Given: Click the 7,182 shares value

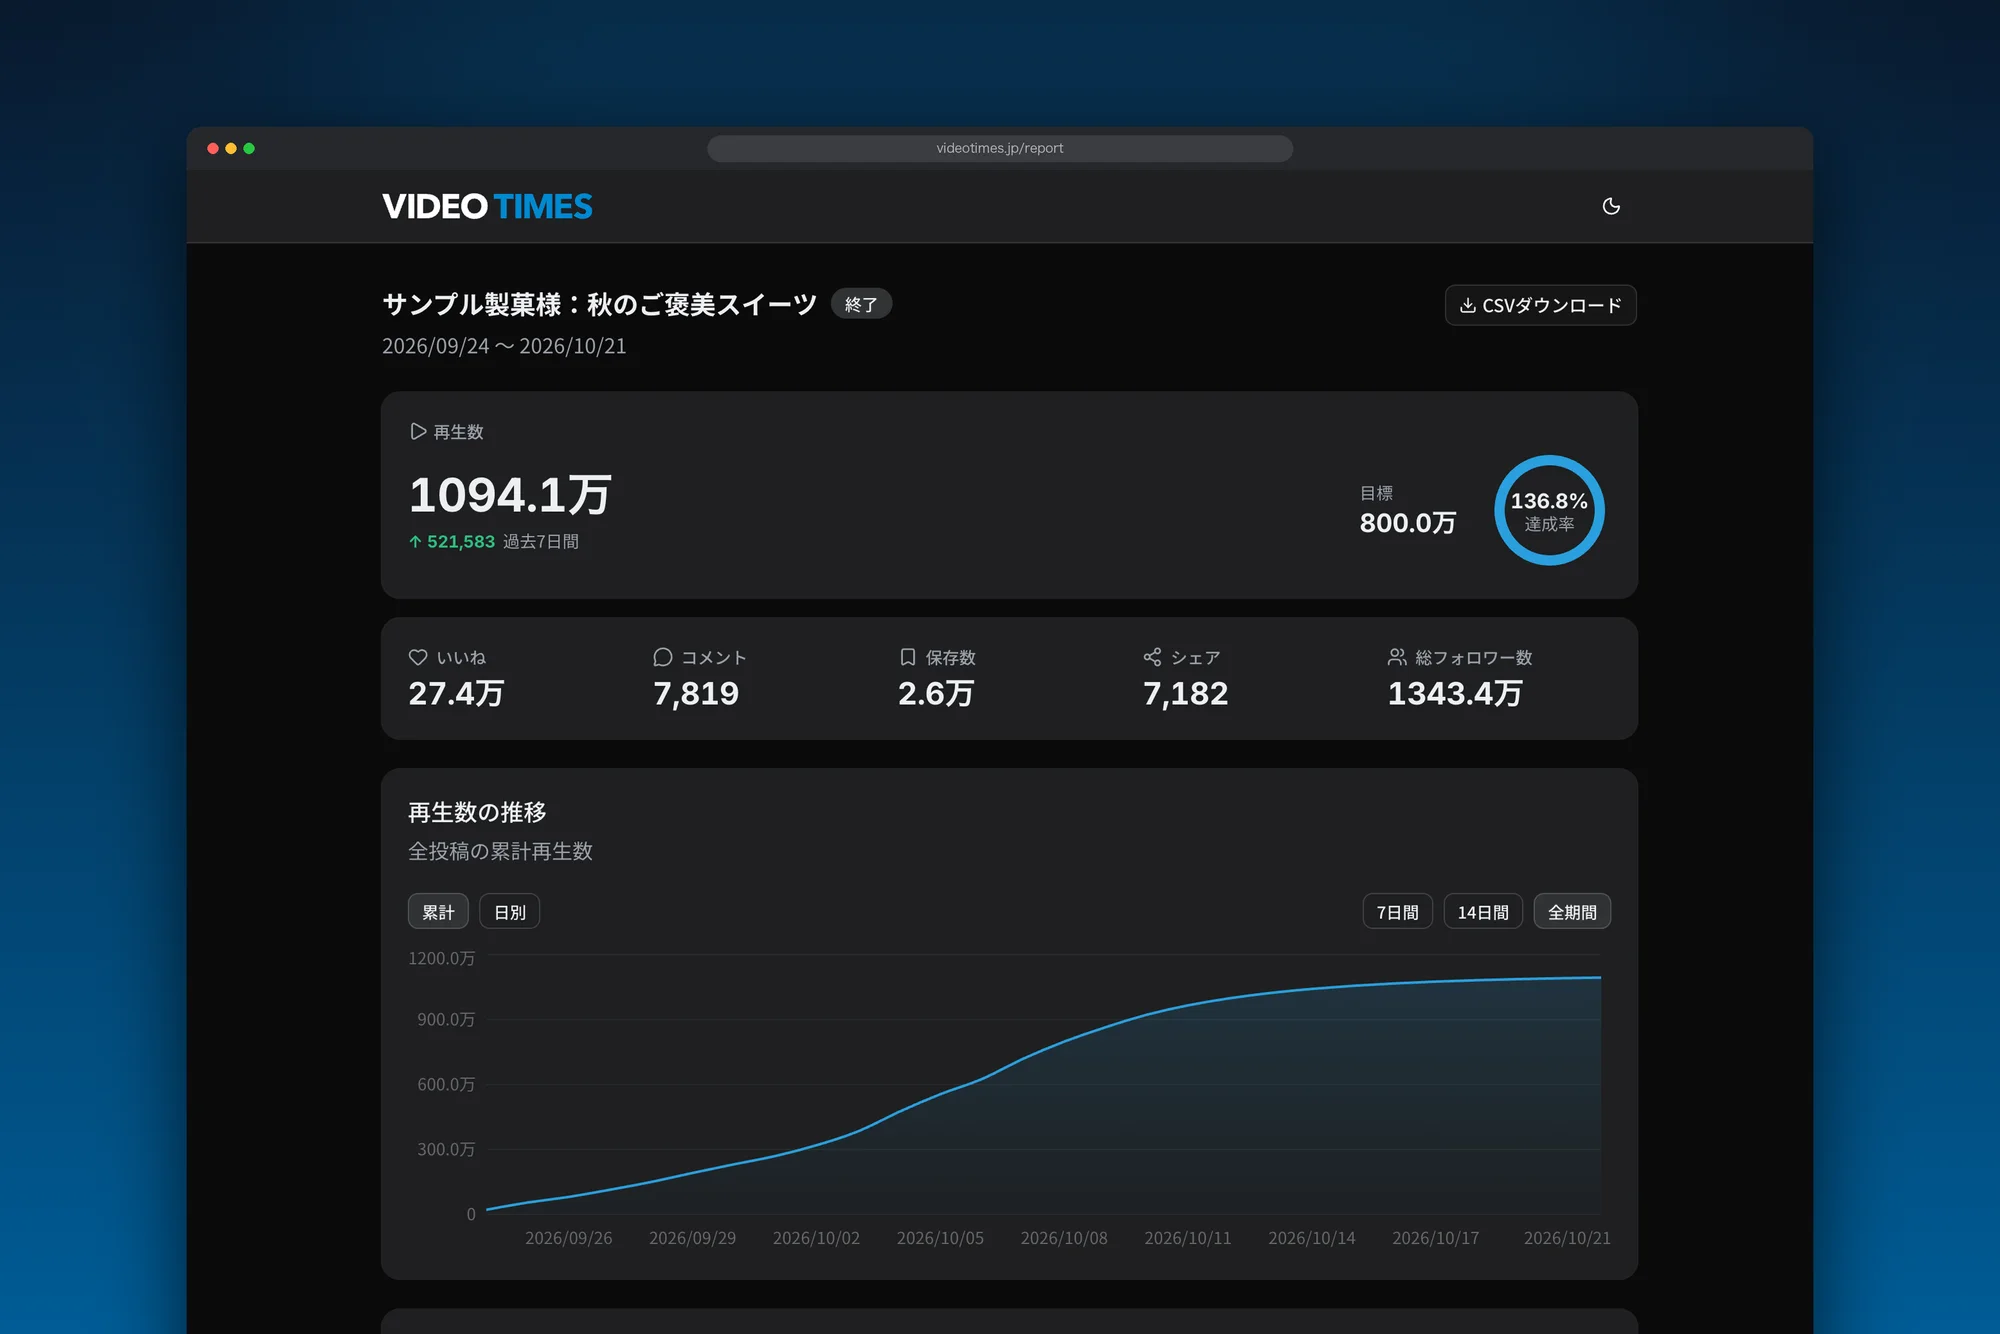Looking at the screenshot, I should (x=1185, y=693).
